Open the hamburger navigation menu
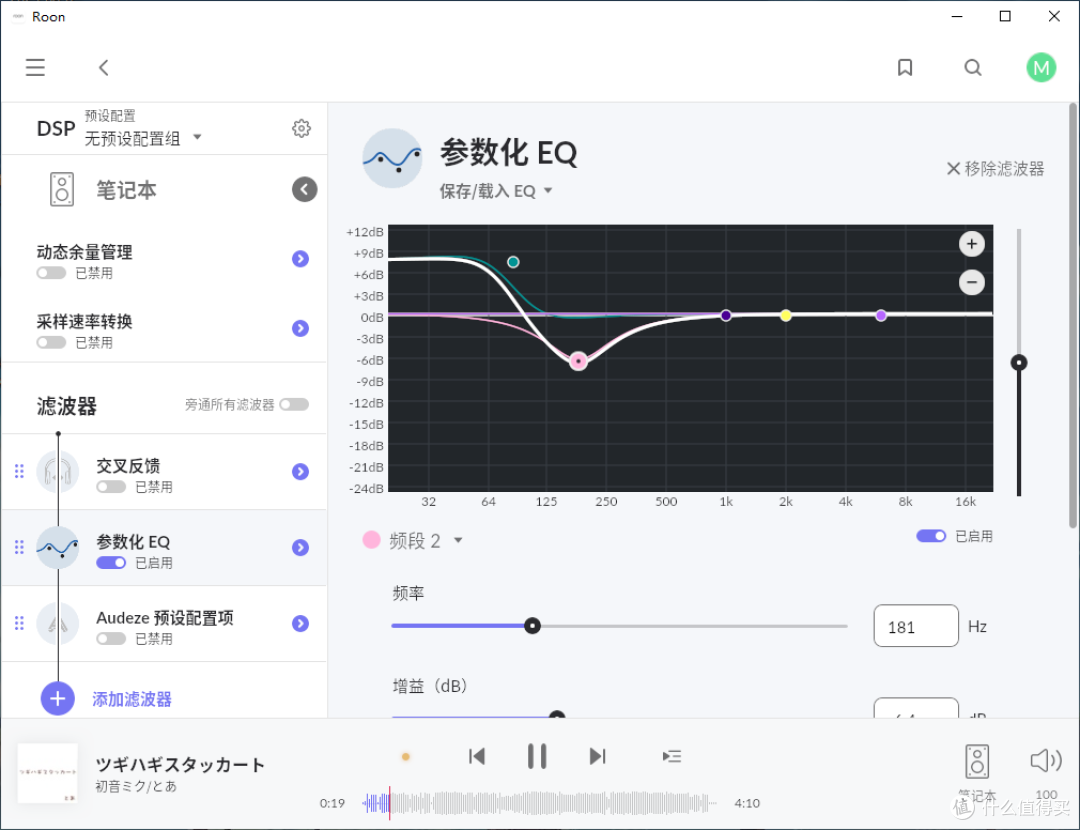 pyautogui.click(x=35, y=67)
